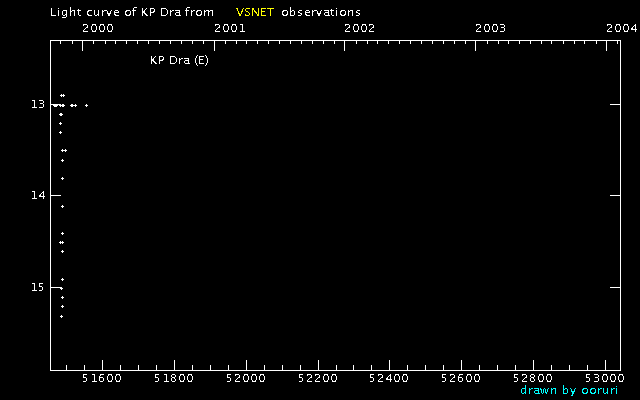Image resolution: width=640 pixels, height=400 pixels.
Task: Click the 2004 year label on top axis
Action: 620,28
